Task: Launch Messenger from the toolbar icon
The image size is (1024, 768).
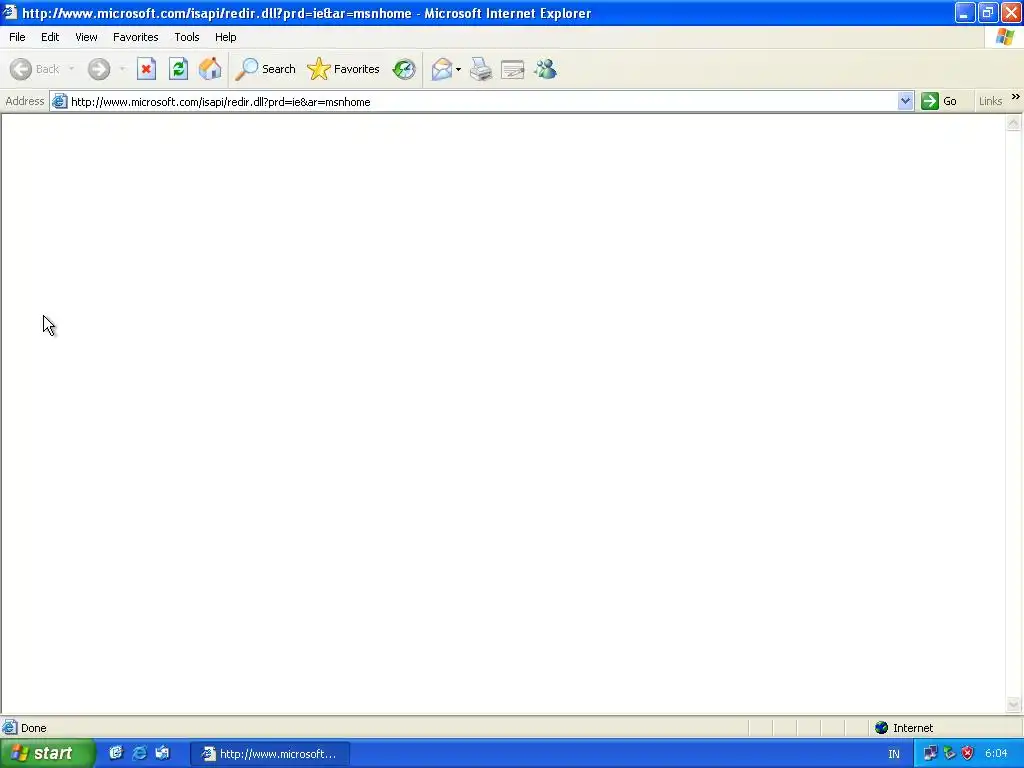Action: click(545, 69)
